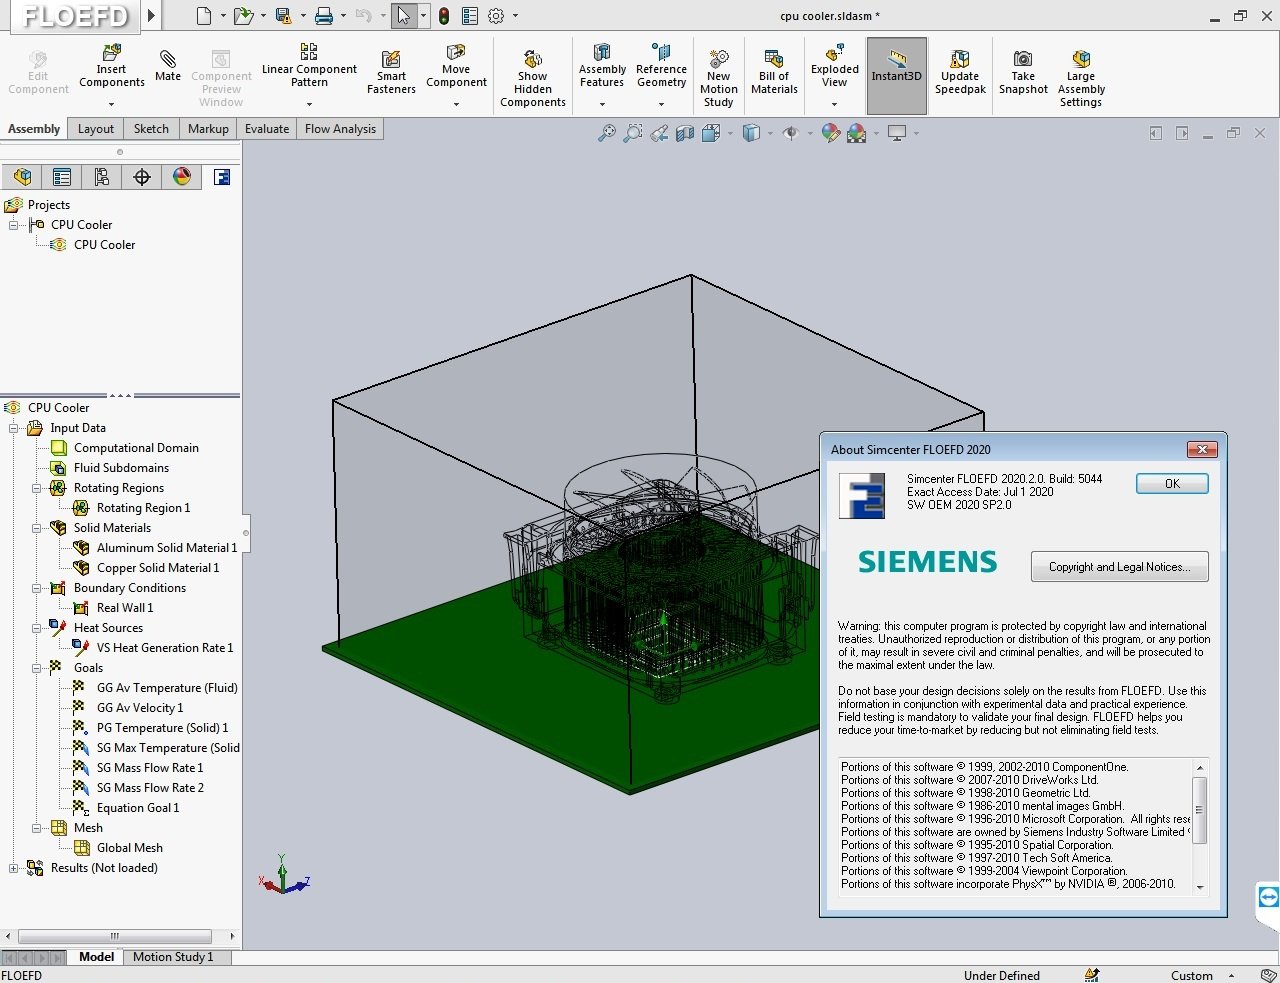This screenshot has width=1280, height=983.
Task: Click OK in About dialog
Action: coord(1172,484)
